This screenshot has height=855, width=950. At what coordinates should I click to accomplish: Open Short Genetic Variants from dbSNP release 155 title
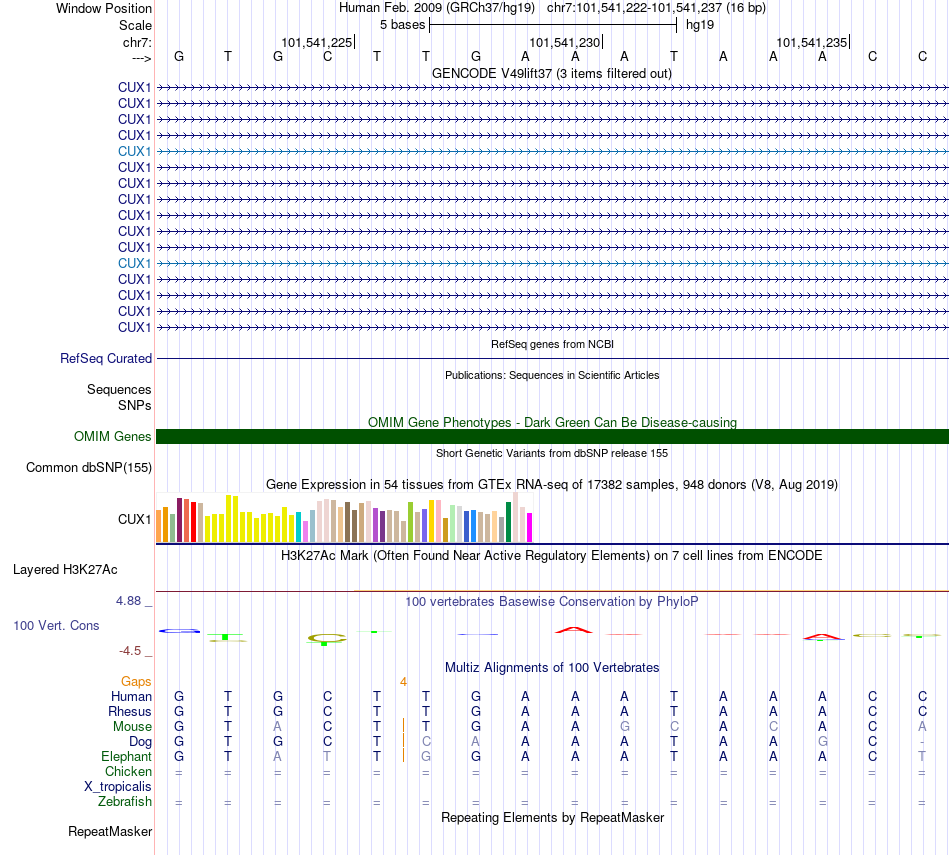552,453
